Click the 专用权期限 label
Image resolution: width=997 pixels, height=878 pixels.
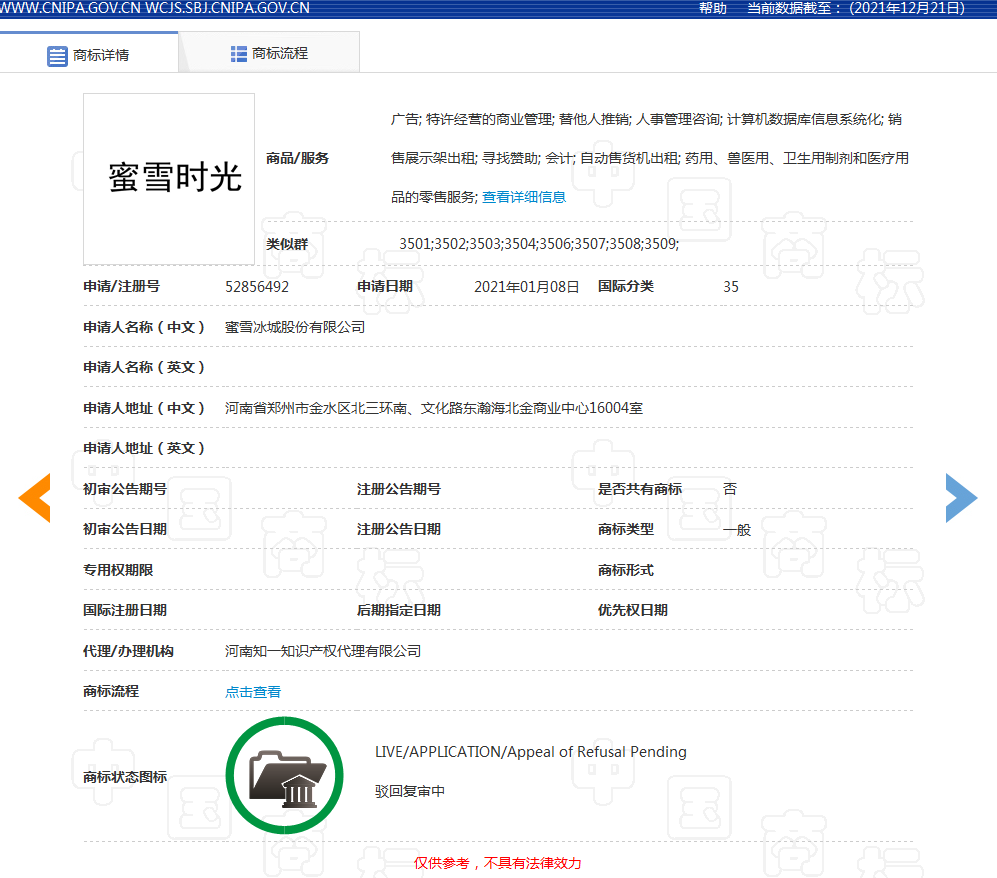click(x=118, y=570)
